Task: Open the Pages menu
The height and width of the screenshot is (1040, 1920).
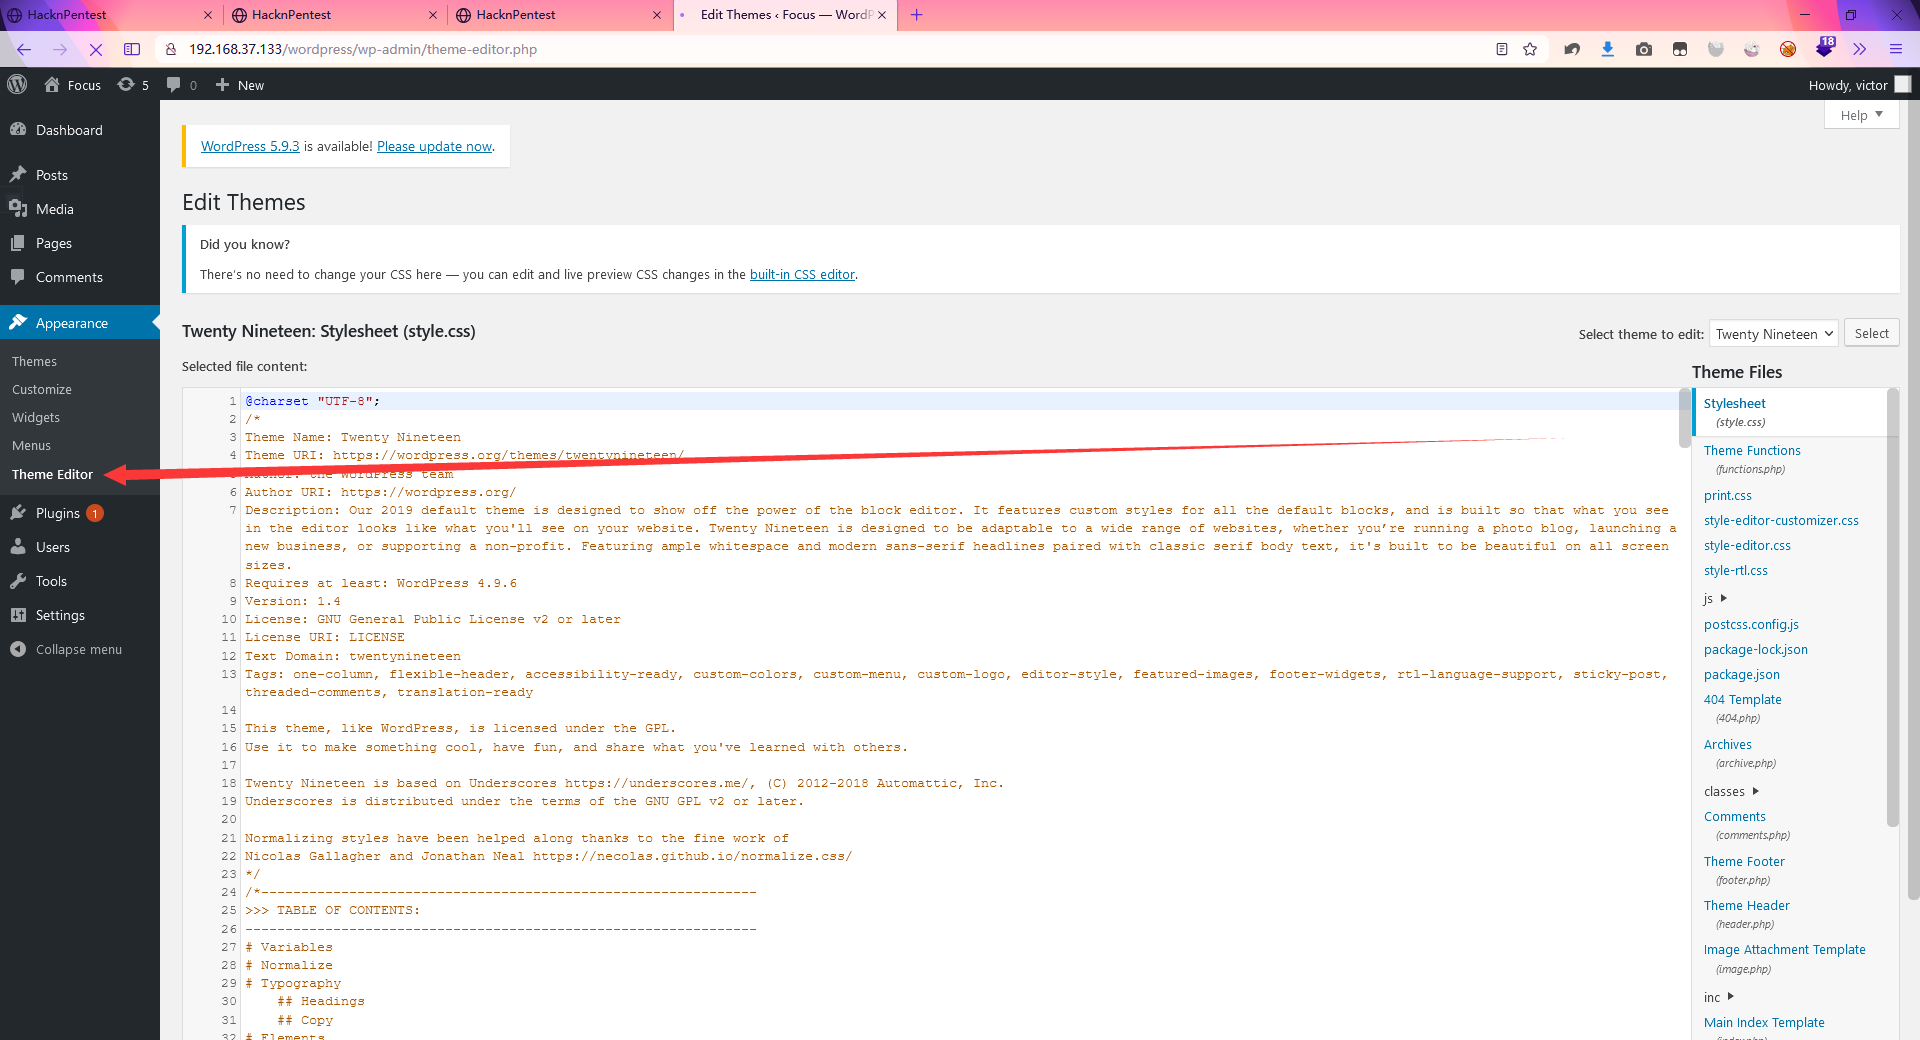Action: tap(80, 243)
